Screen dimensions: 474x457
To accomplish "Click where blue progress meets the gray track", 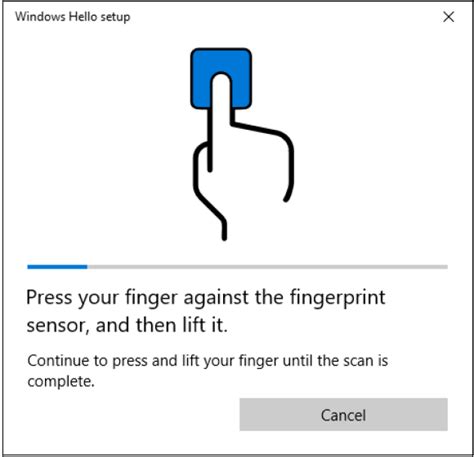I will pos(87,267).
